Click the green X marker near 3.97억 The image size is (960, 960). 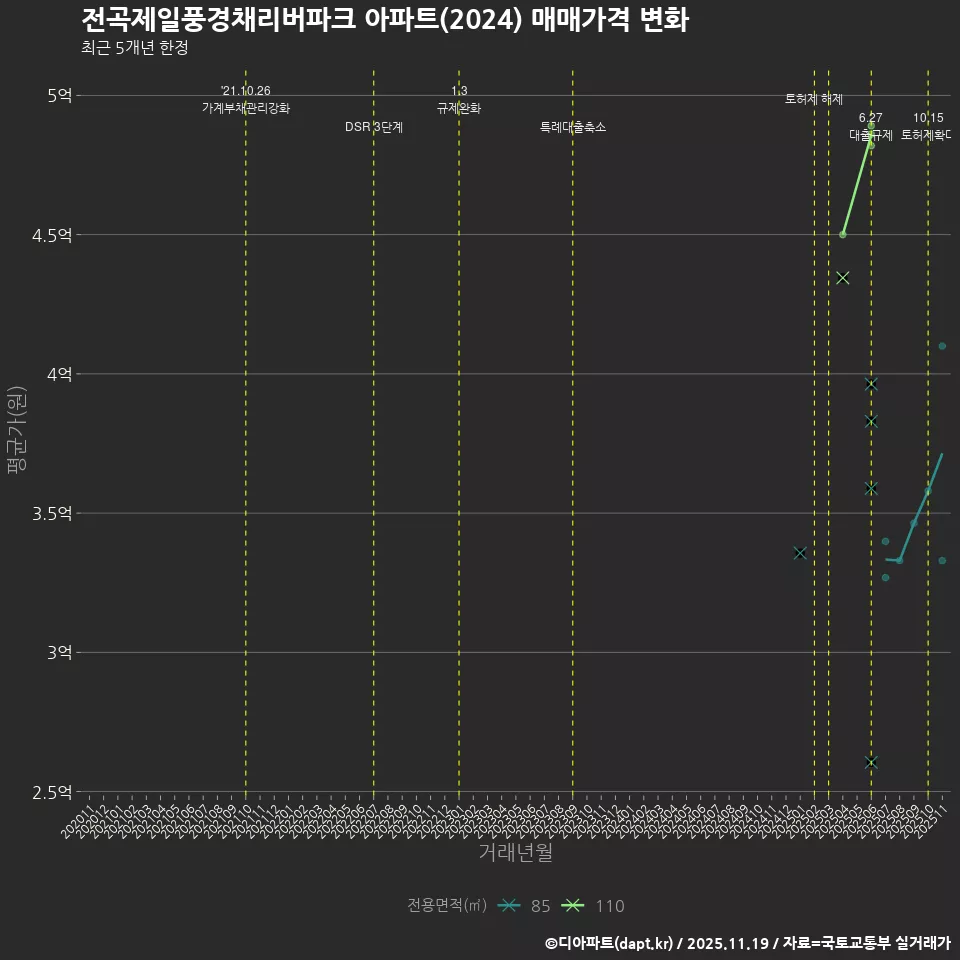870,383
